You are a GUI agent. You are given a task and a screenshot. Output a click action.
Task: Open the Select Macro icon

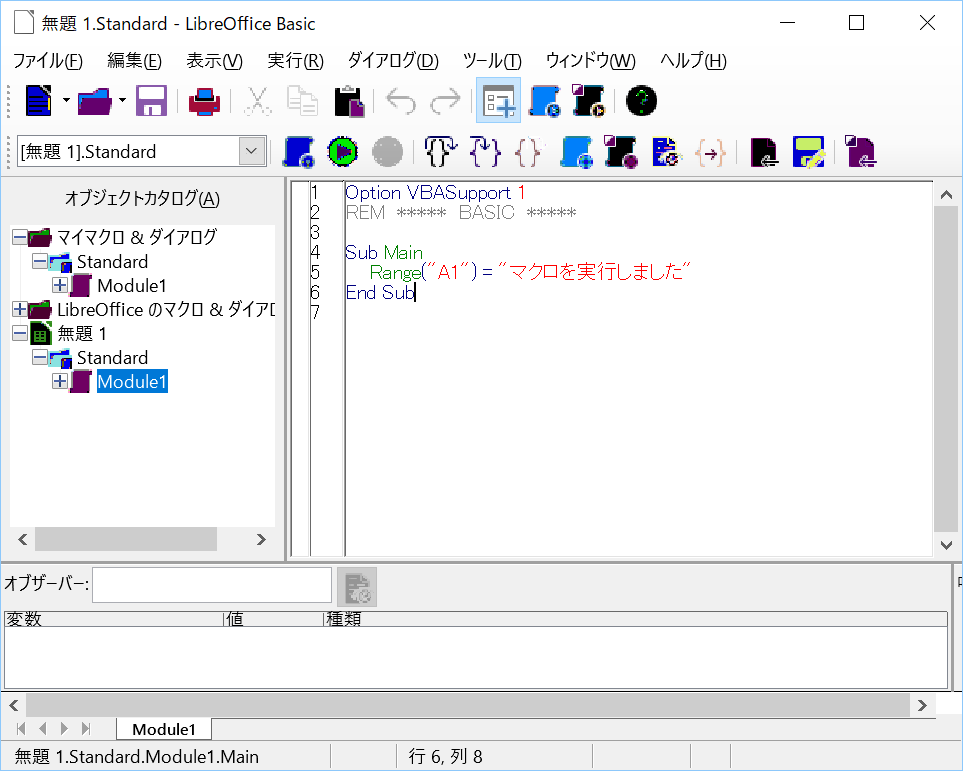point(545,101)
